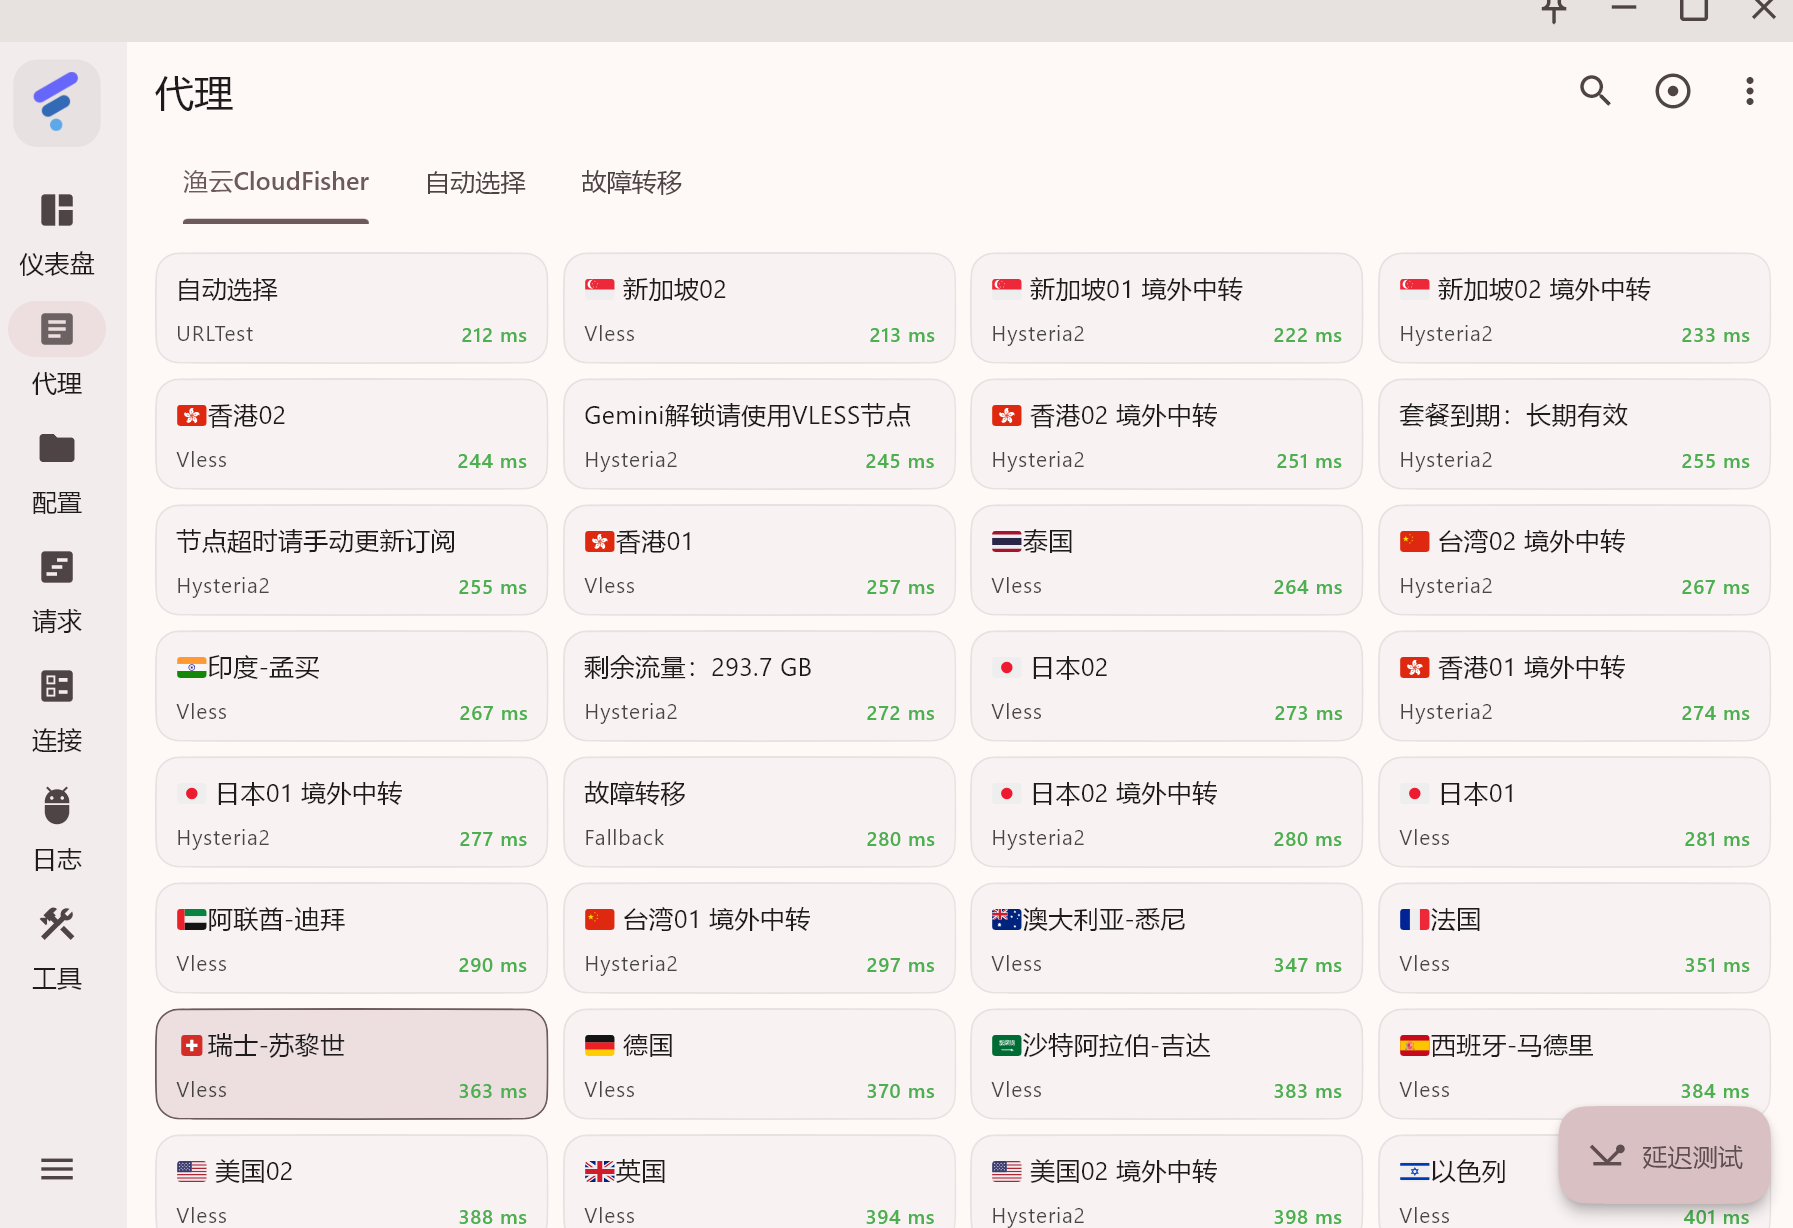This screenshot has width=1793, height=1228.
Task: Select the 瑞士-苏黎世 node card
Action: point(352,1064)
